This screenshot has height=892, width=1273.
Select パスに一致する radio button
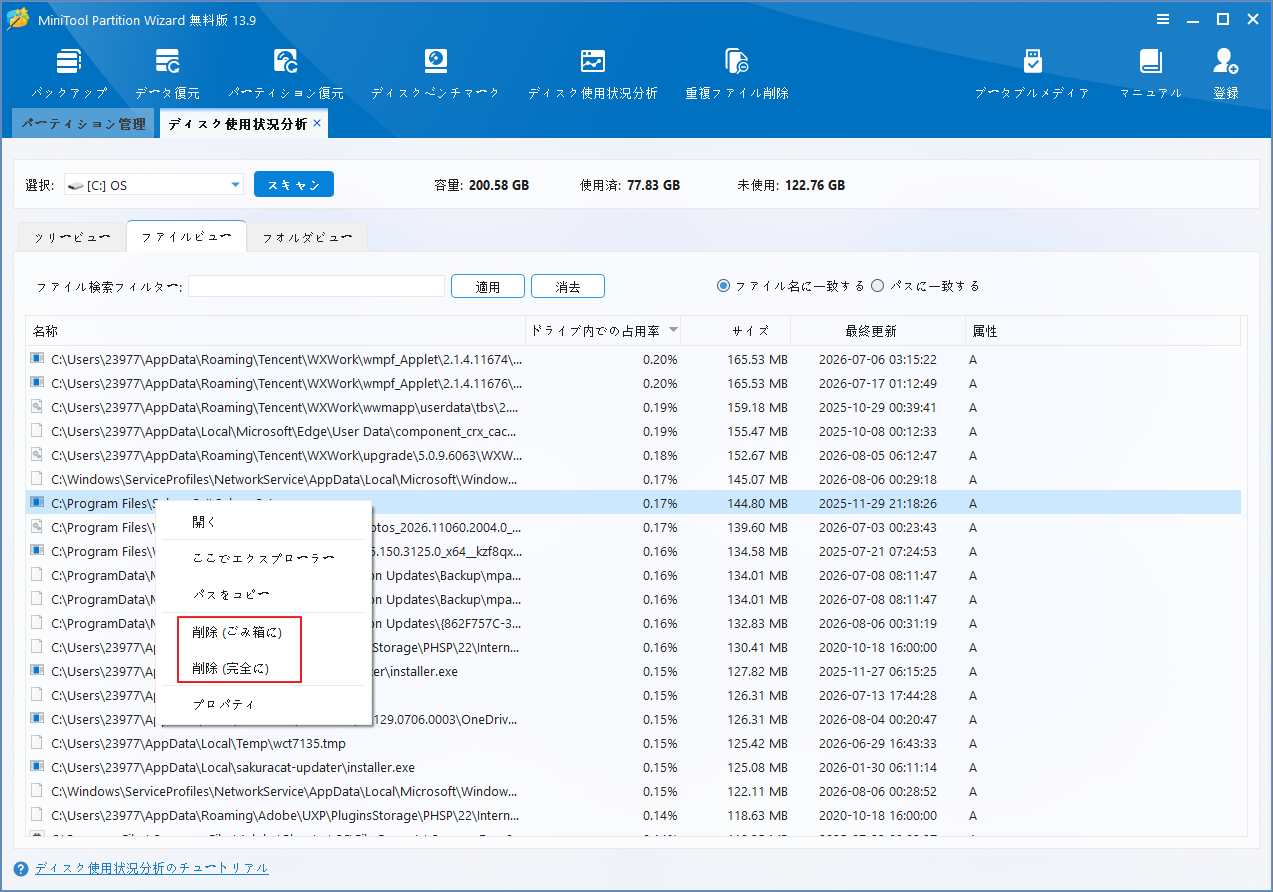point(877,286)
